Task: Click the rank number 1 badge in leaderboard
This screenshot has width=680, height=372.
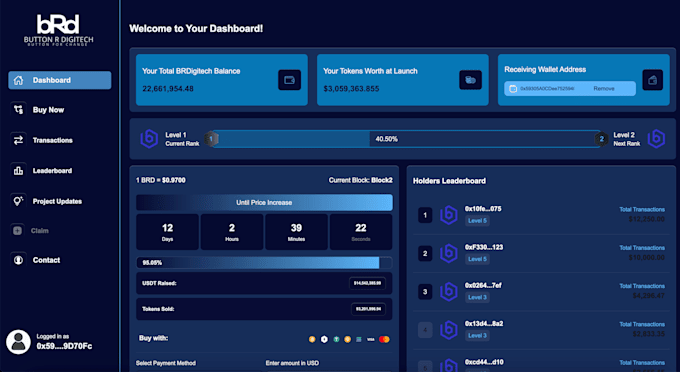Action: (x=425, y=215)
